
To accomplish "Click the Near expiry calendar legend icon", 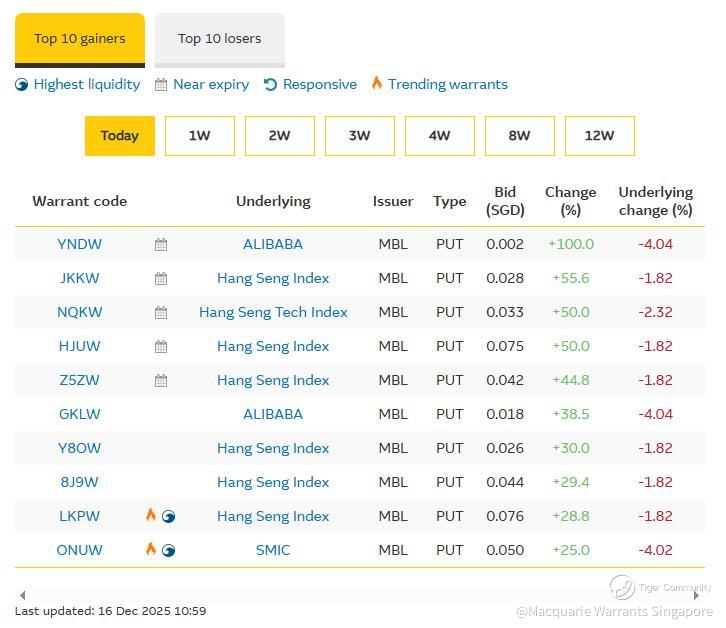I will [x=161, y=85].
